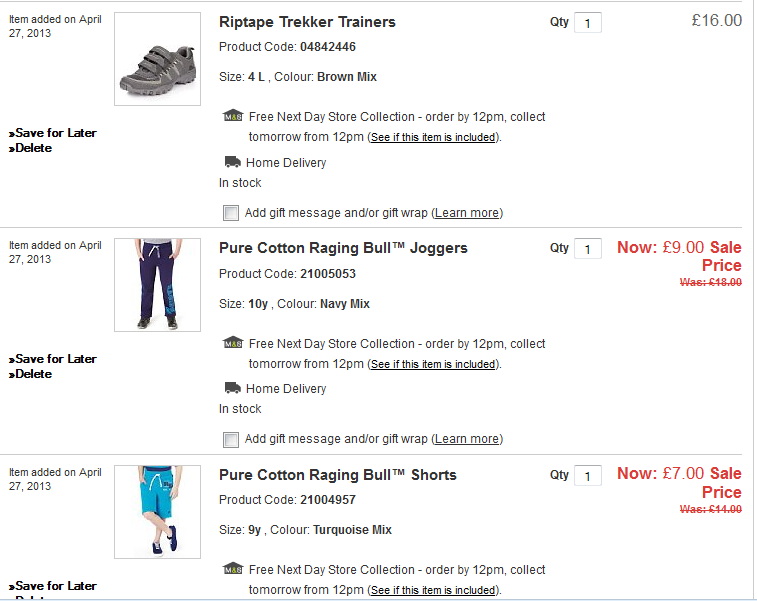Enable gift message checkbox for Raging Bull Joggers
757x601 pixels.
pyautogui.click(x=231, y=439)
